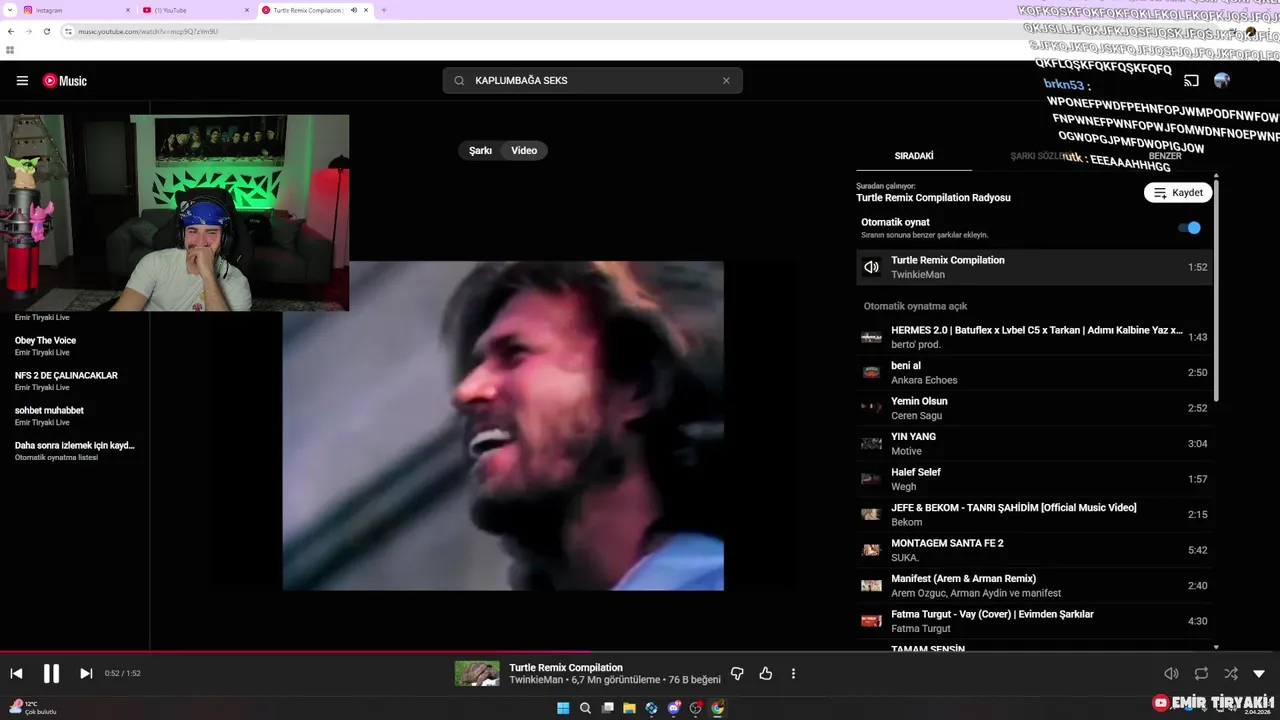
Task: Mute the Turtle Remix browser tab
Action: (x=353, y=10)
